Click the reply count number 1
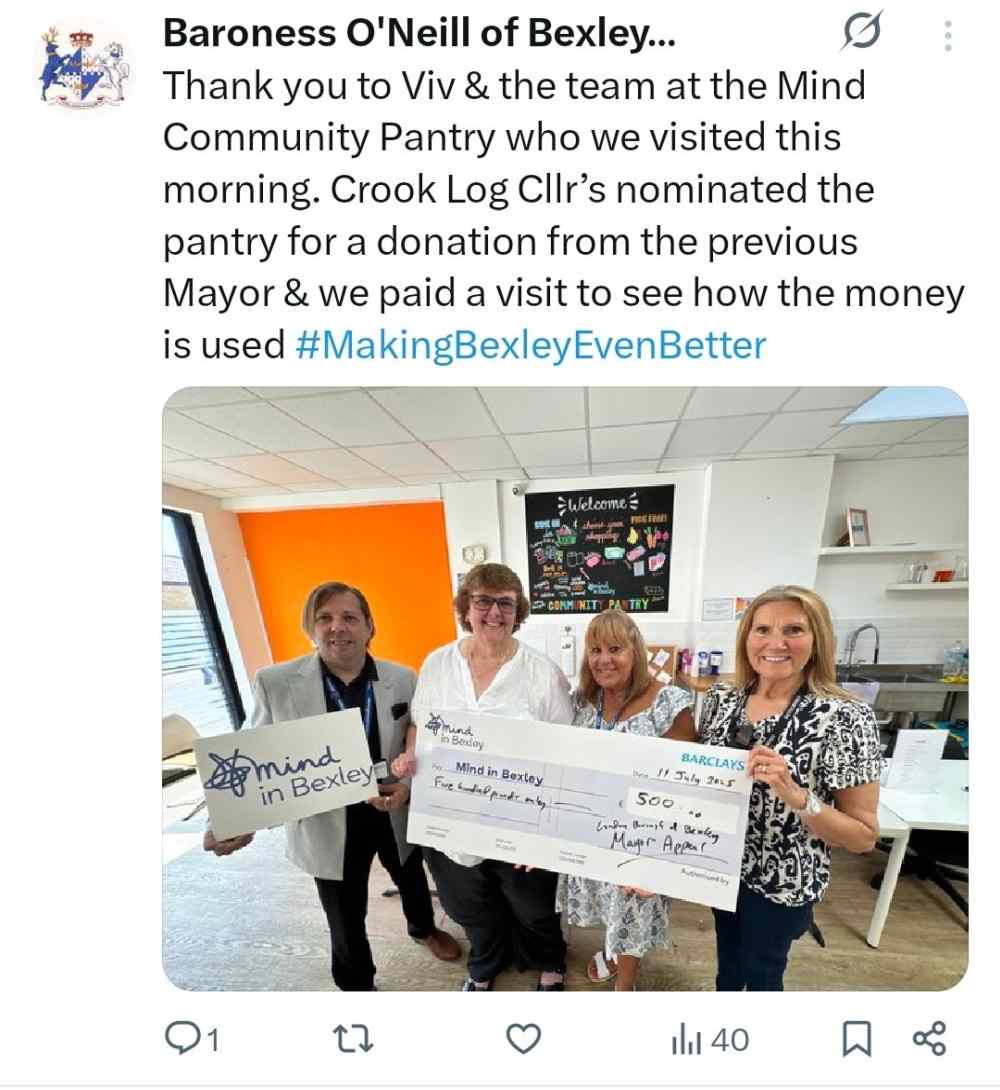 pyautogui.click(x=213, y=1041)
